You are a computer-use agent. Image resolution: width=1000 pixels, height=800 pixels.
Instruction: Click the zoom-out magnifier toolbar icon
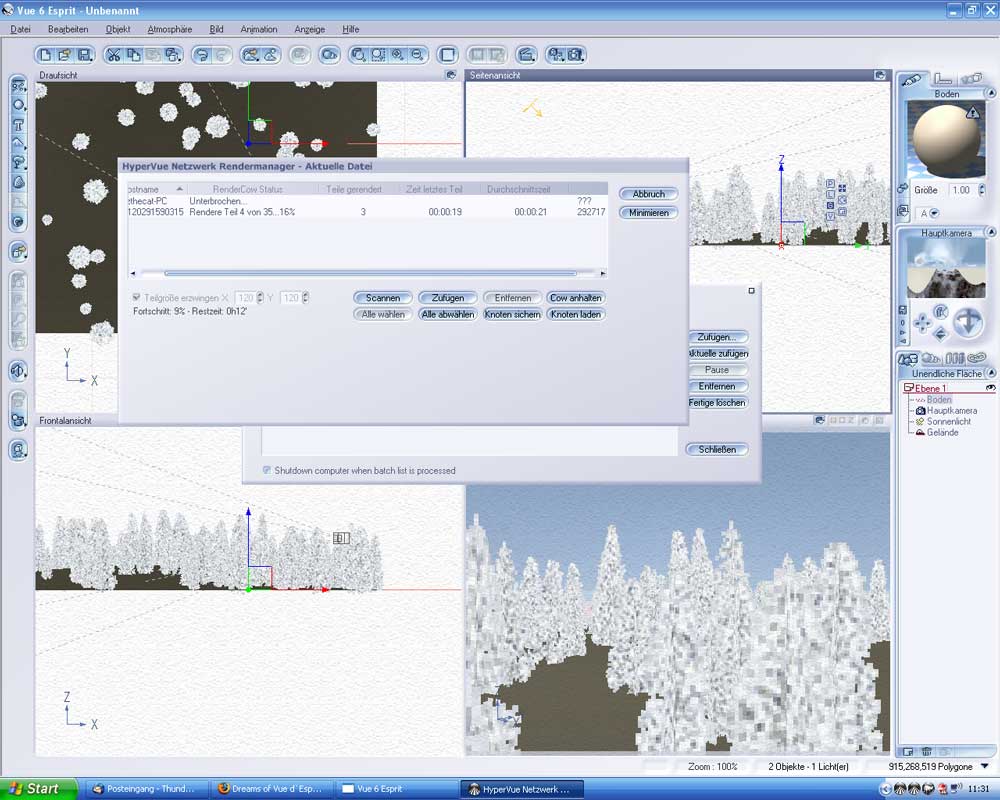417,56
